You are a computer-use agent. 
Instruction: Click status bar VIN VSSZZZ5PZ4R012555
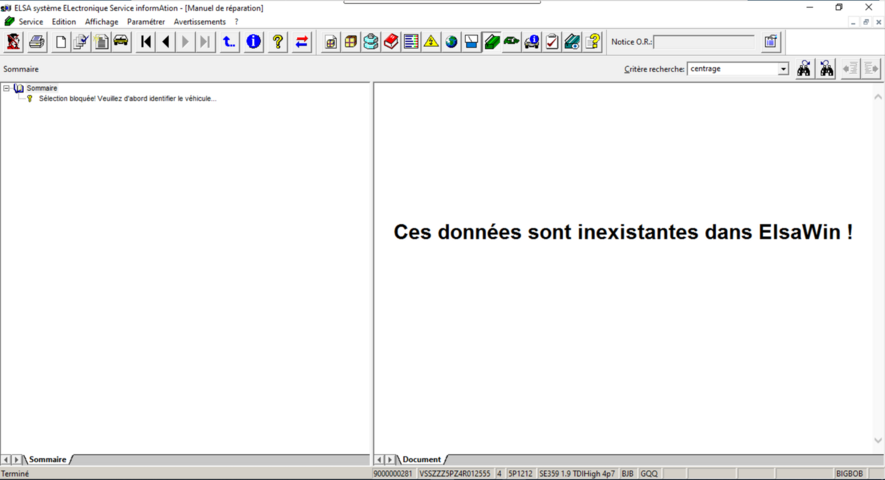[x=454, y=474]
